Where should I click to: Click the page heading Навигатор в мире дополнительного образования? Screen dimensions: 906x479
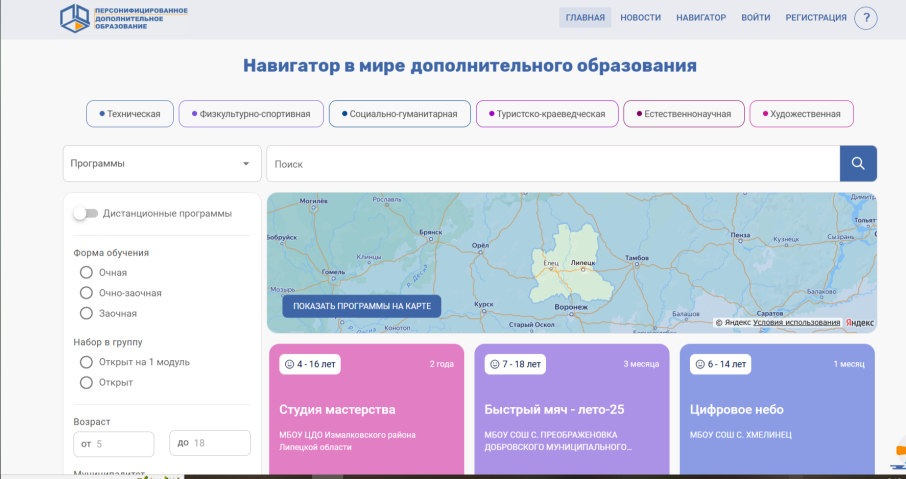tap(470, 65)
